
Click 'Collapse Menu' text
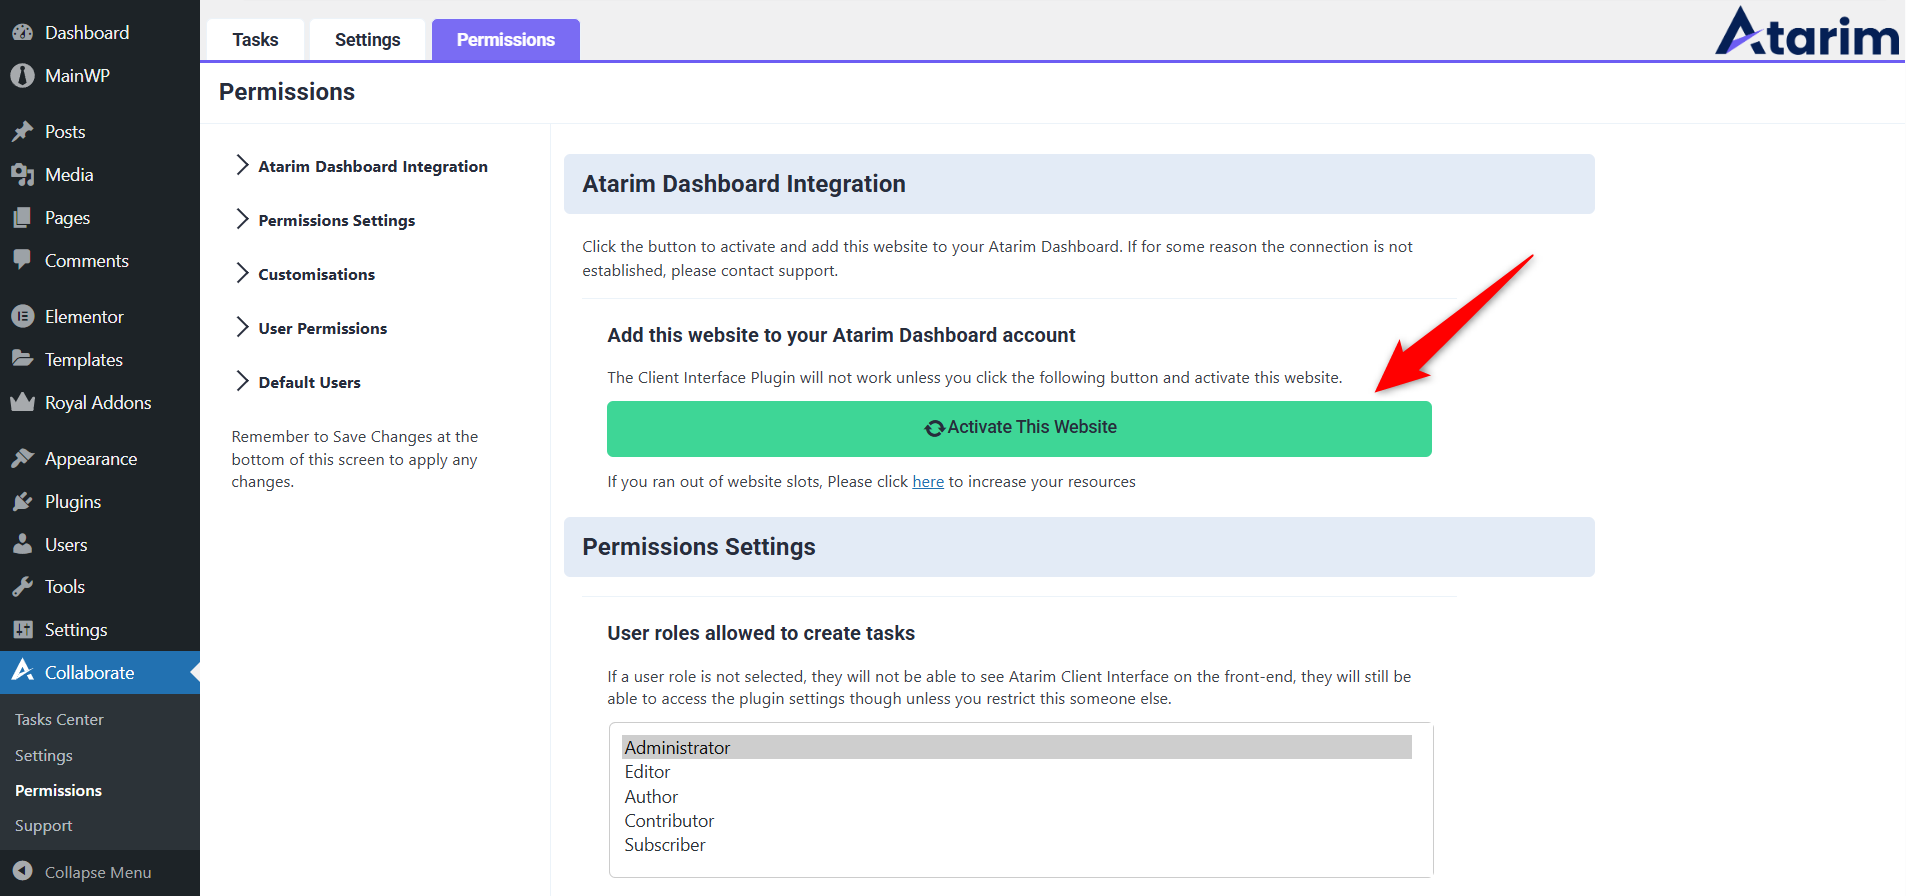[x=98, y=872]
